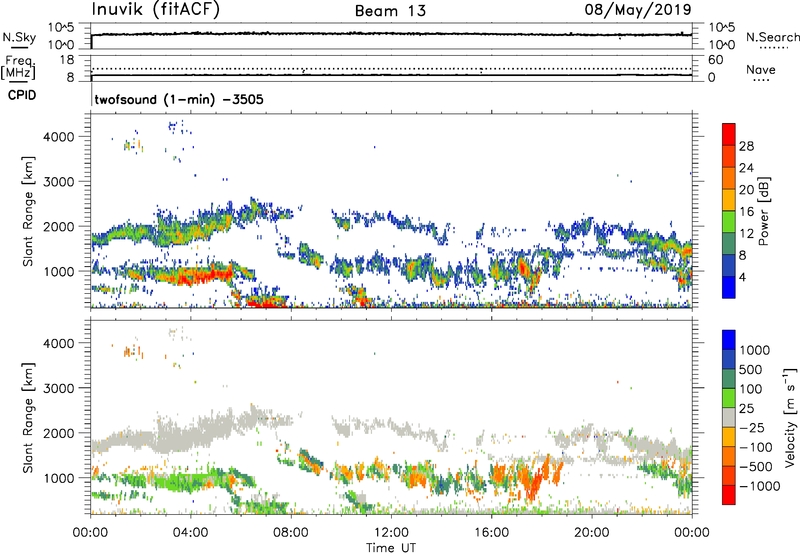The width and height of the screenshot is (800, 554).
Task: Click 'twofsound (1-min) -3505' text
Action: point(179,99)
